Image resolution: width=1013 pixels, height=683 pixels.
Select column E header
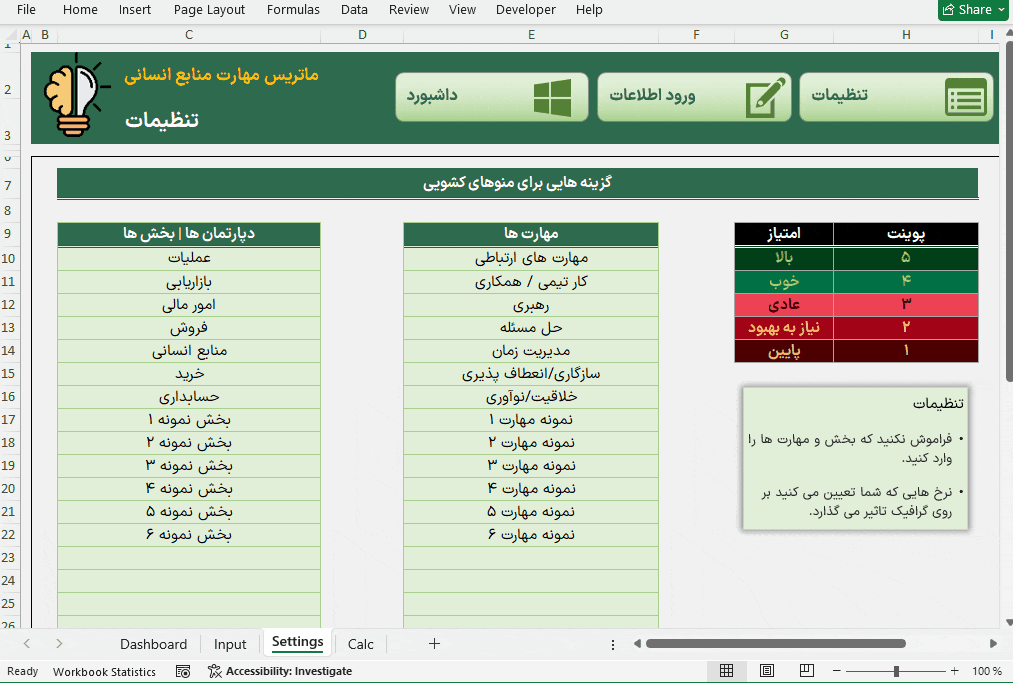pos(531,35)
